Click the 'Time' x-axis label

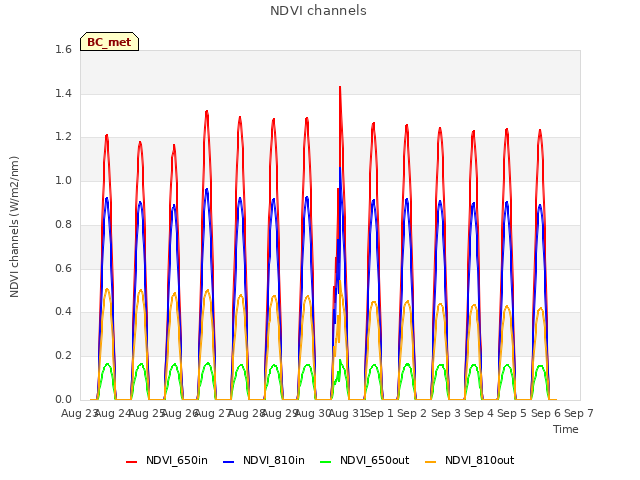pyautogui.click(x=566, y=429)
